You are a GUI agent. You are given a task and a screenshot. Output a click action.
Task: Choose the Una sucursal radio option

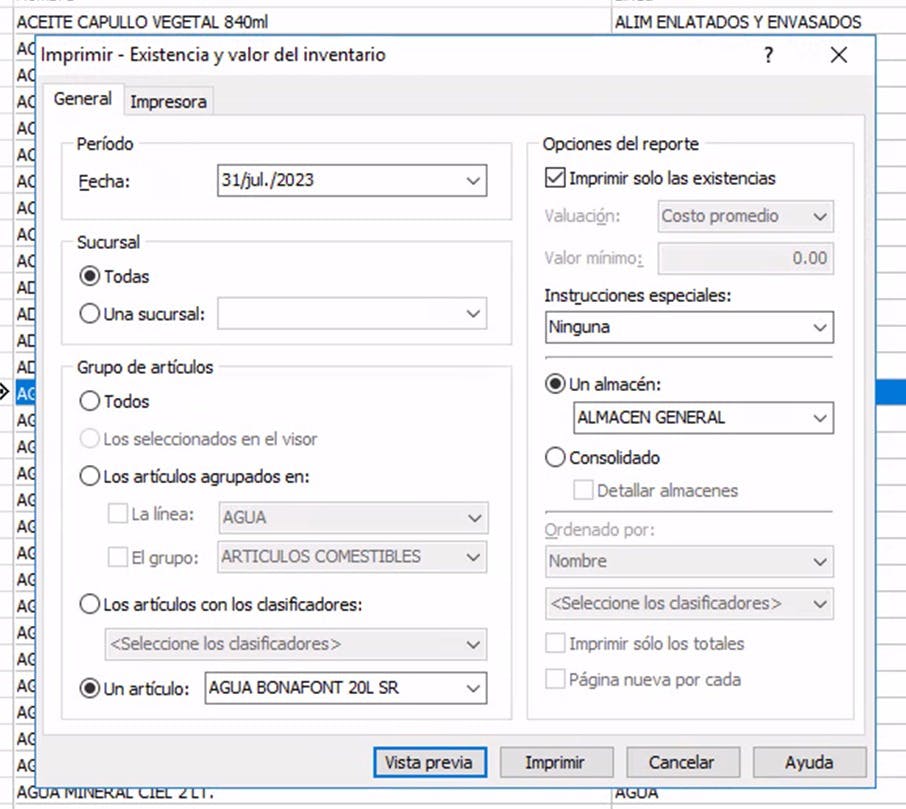(x=90, y=313)
